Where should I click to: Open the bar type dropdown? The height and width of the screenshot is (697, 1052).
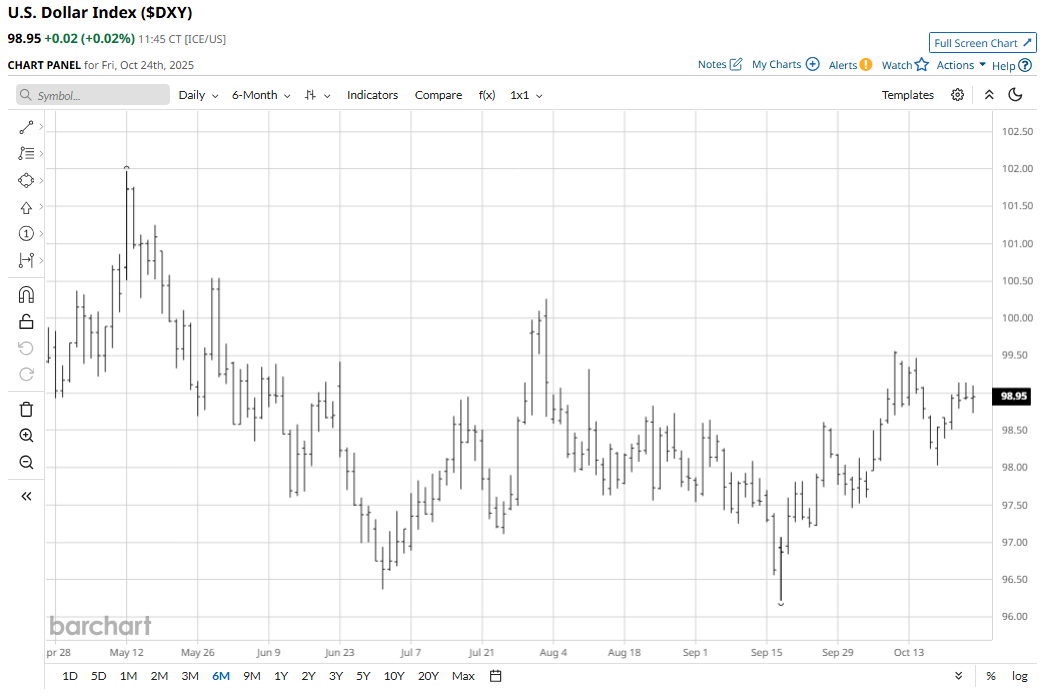pos(317,95)
